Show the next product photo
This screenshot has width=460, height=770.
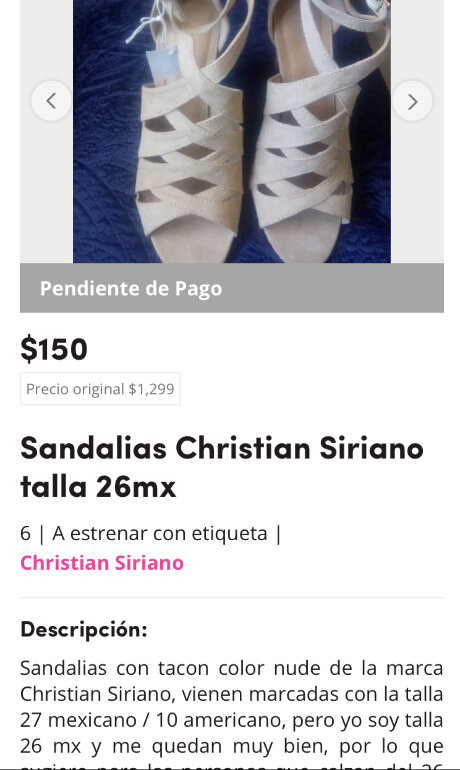tap(412, 101)
